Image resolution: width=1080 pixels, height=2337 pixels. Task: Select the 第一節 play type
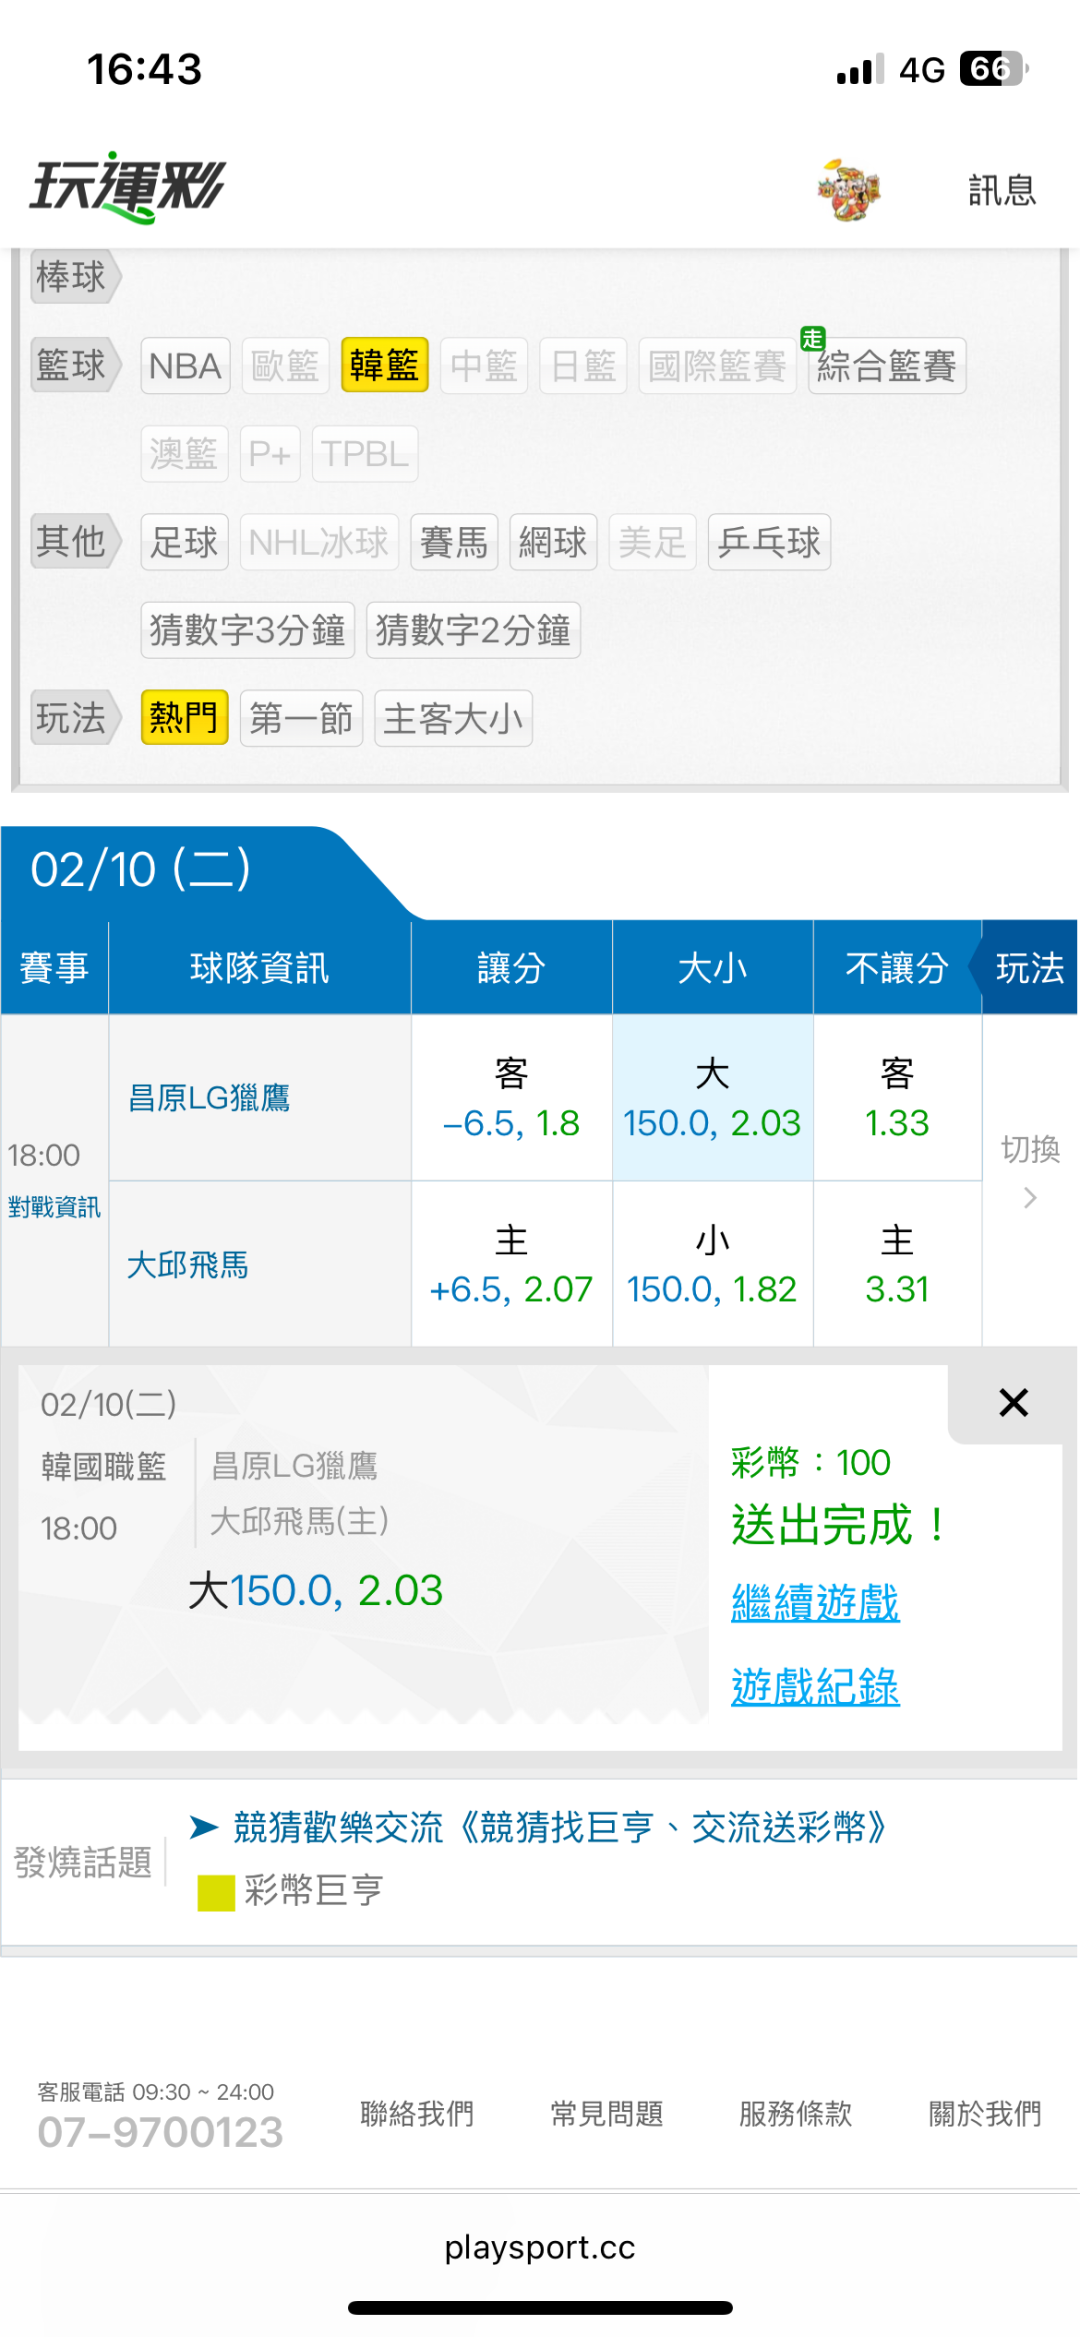pyautogui.click(x=301, y=718)
